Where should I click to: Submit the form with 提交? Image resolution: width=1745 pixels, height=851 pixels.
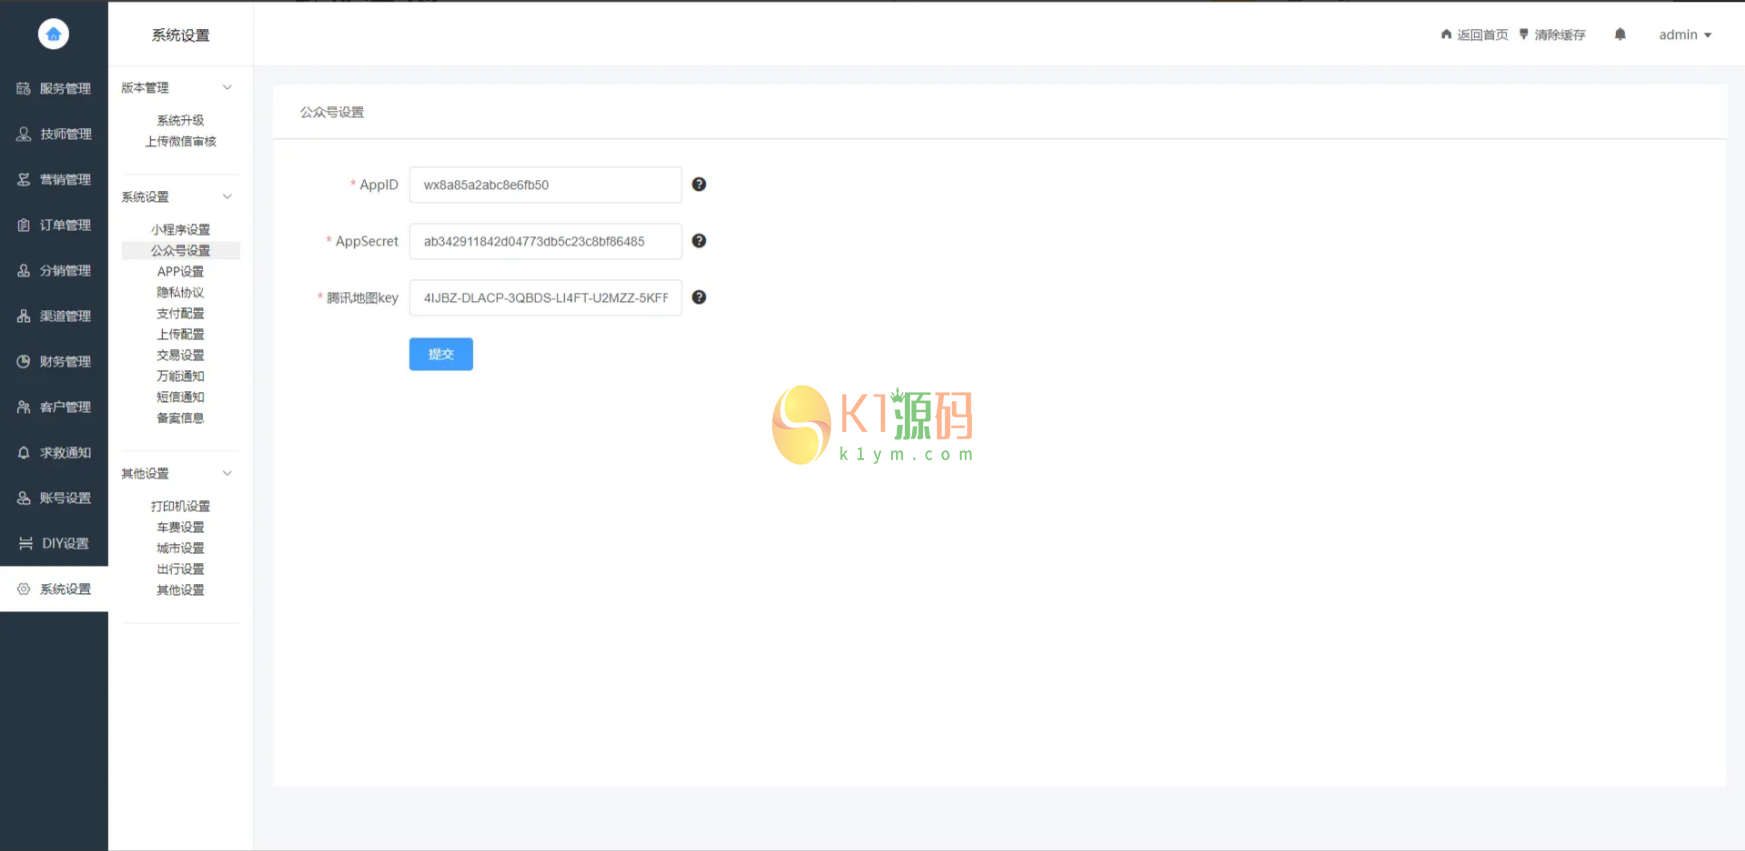click(441, 354)
